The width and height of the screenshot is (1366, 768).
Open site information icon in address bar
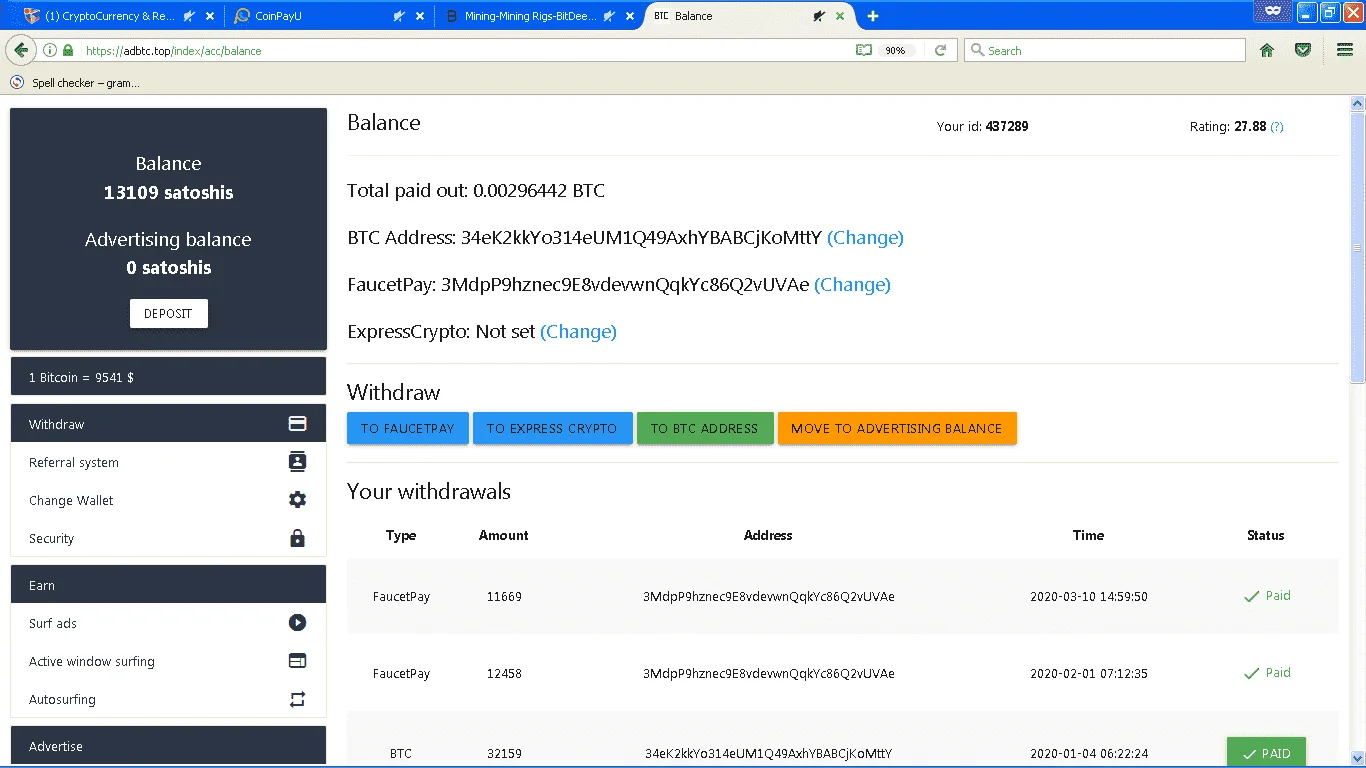pyautogui.click(x=50, y=50)
